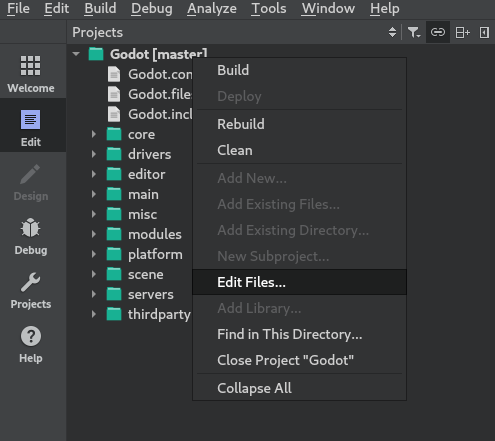Expand the editor folder

pos(94,174)
